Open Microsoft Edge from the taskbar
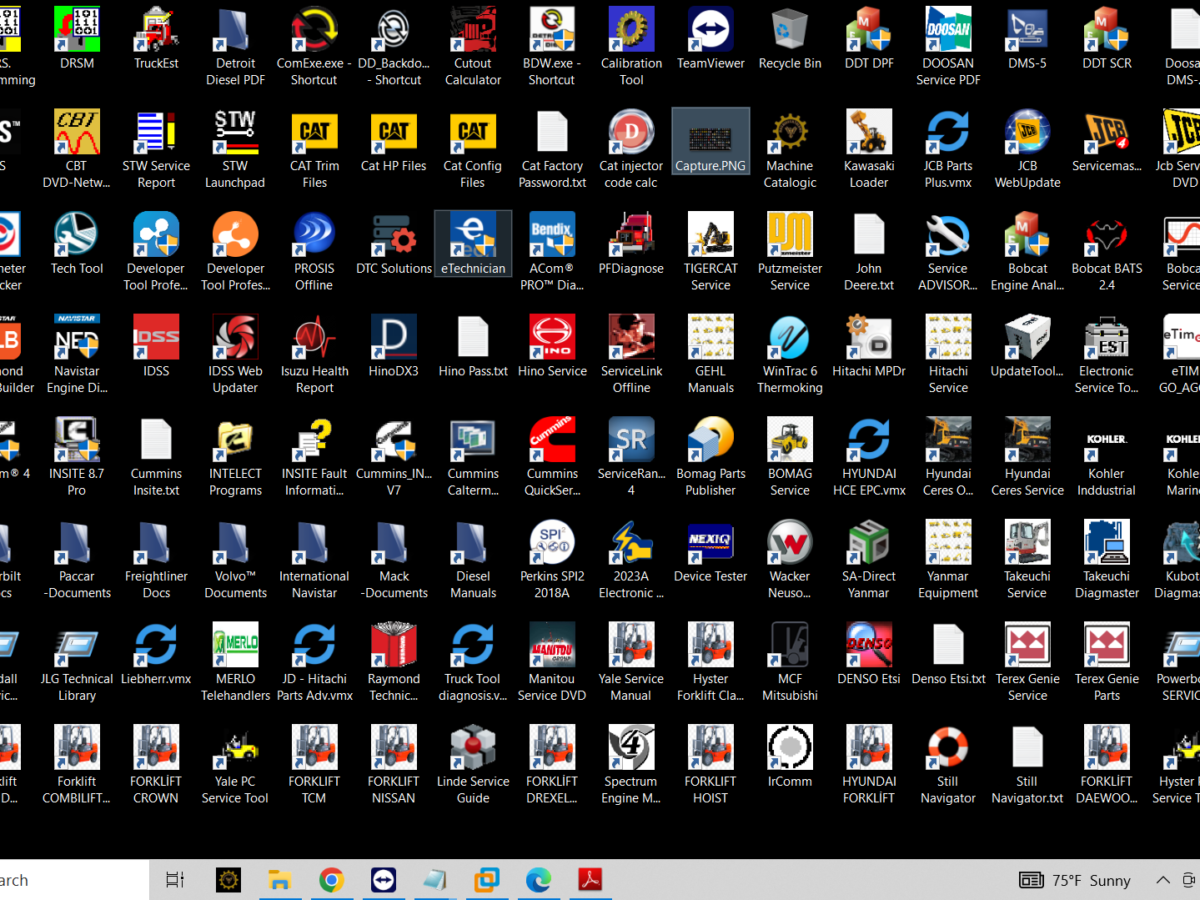This screenshot has height=900, width=1200. tap(538, 880)
